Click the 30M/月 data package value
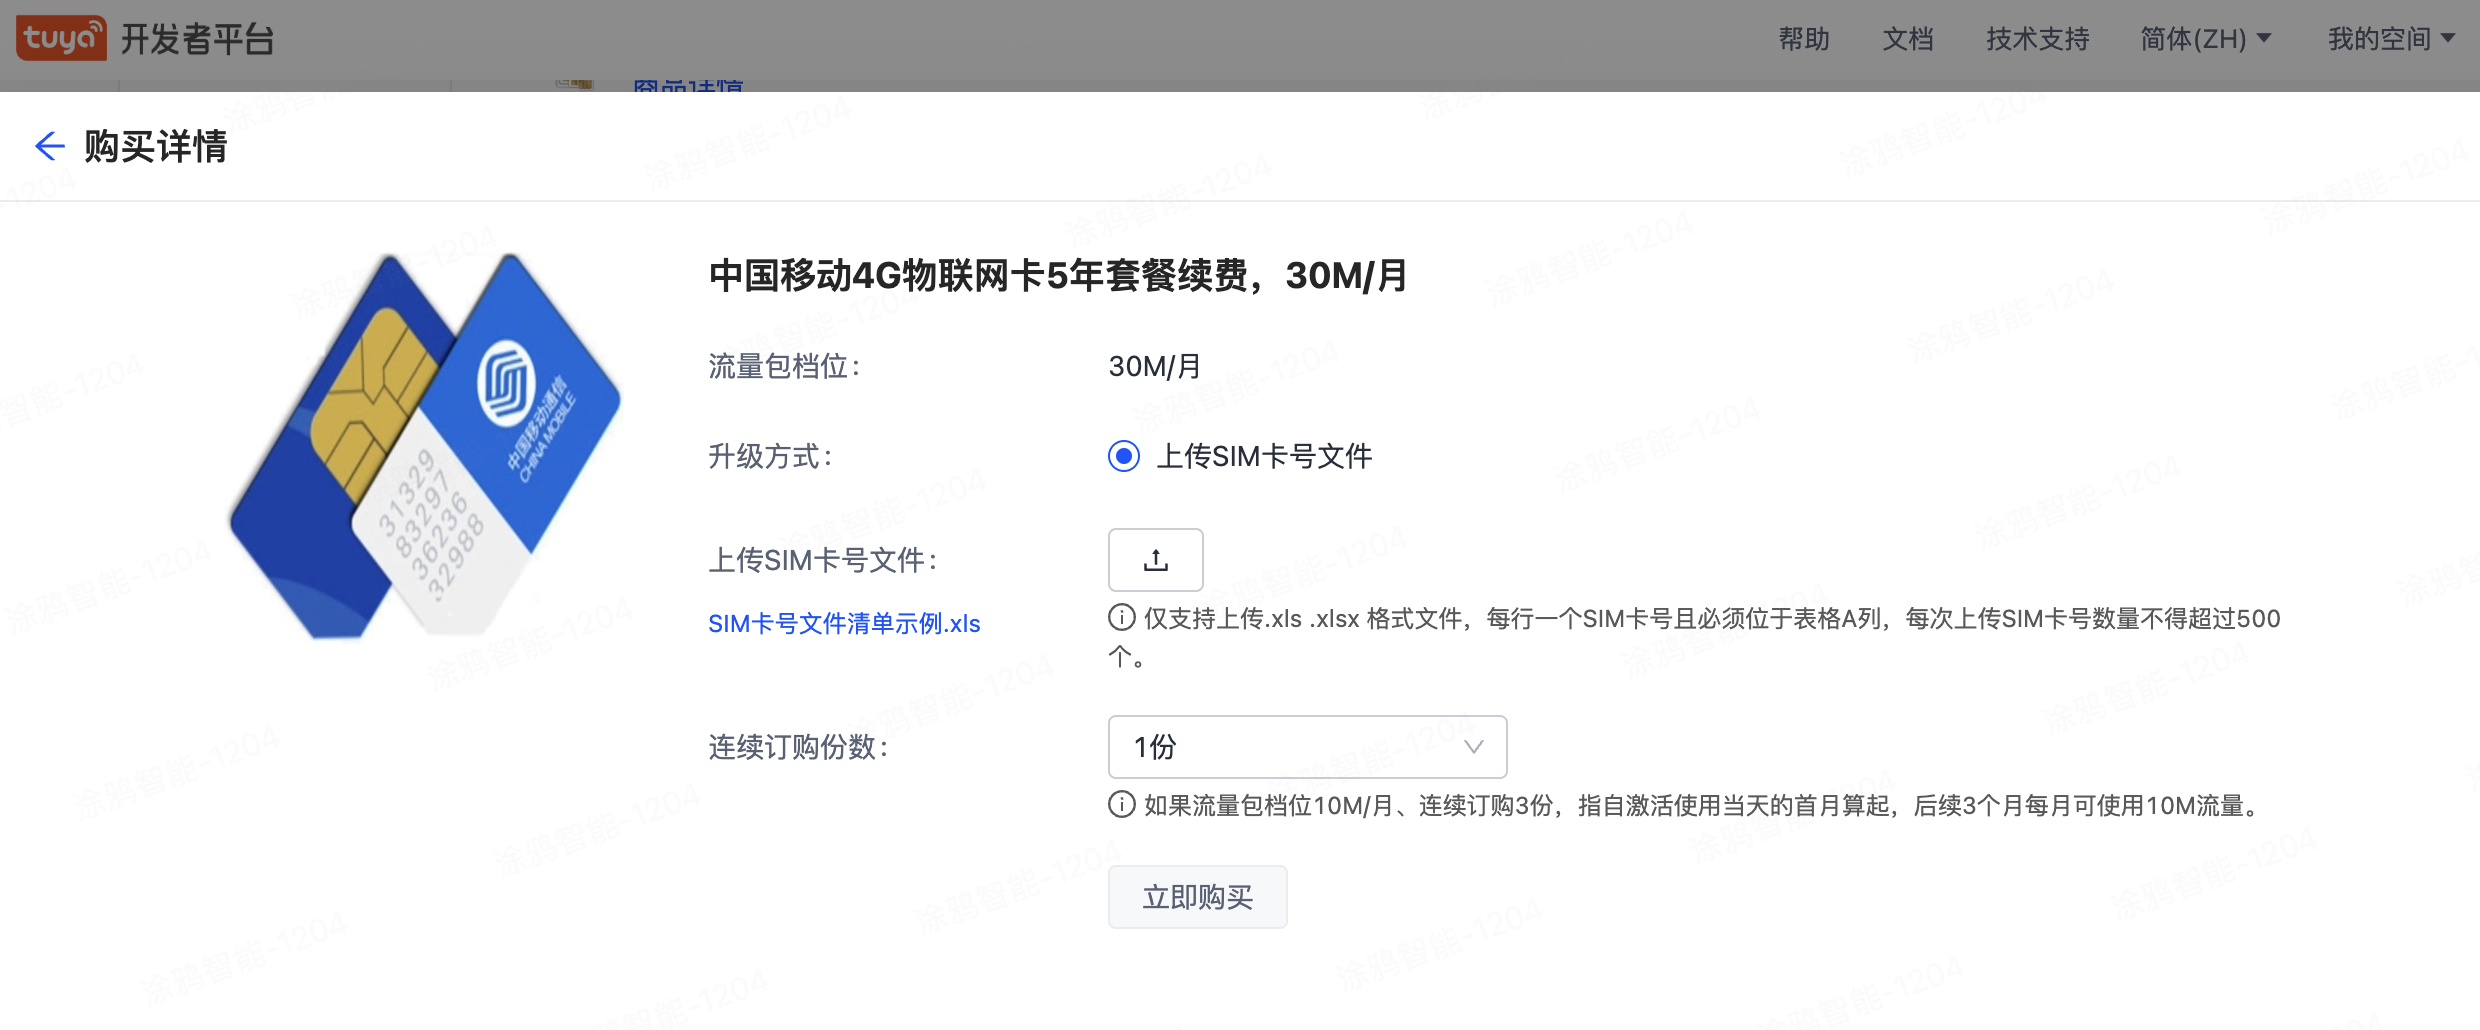Image resolution: width=2480 pixels, height=1030 pixels. pyautogui.click(x=1155, y=366)
